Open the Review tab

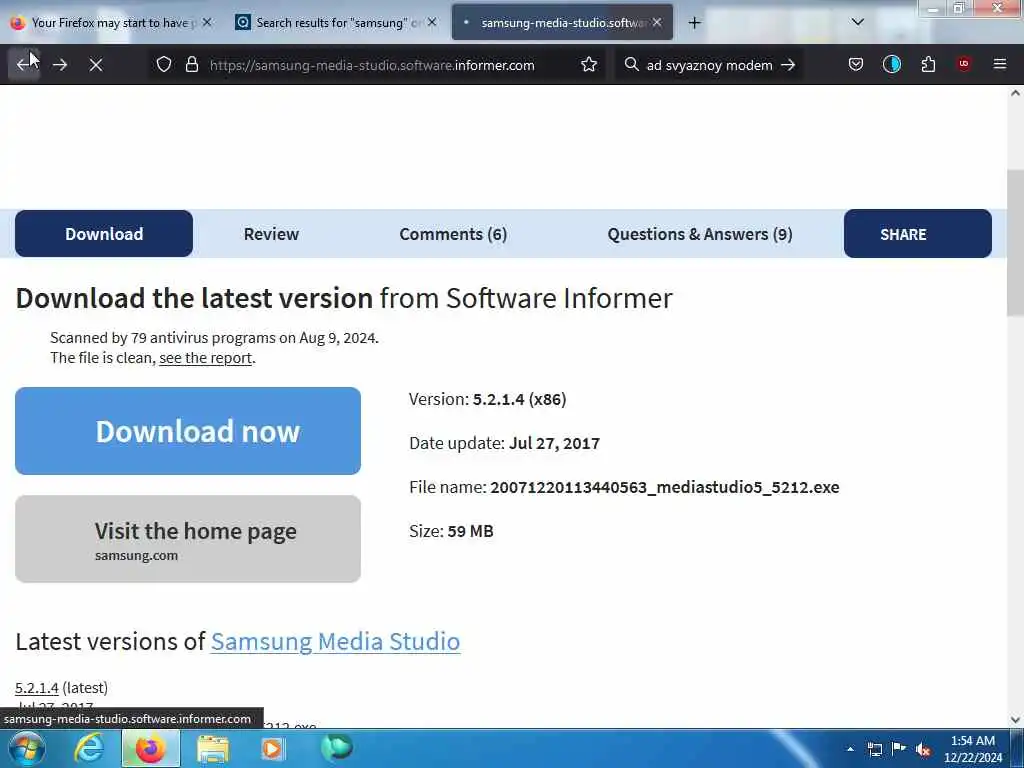pos(271,234)
